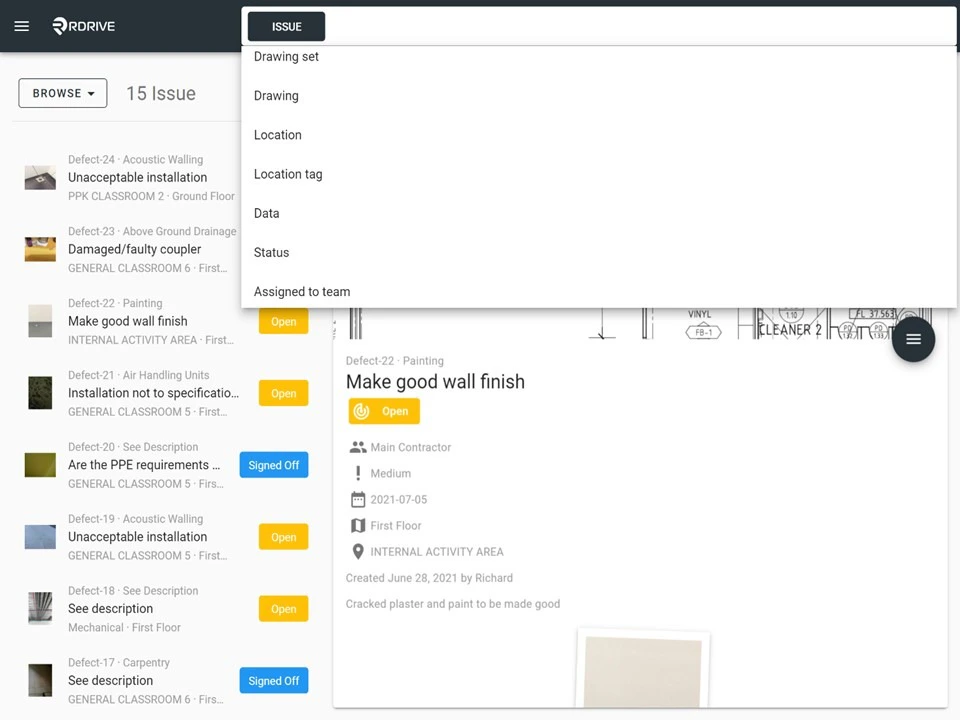Screen dimensions: 960x720
Task: Click the RDRIVE logo
Action: [83, 26]
